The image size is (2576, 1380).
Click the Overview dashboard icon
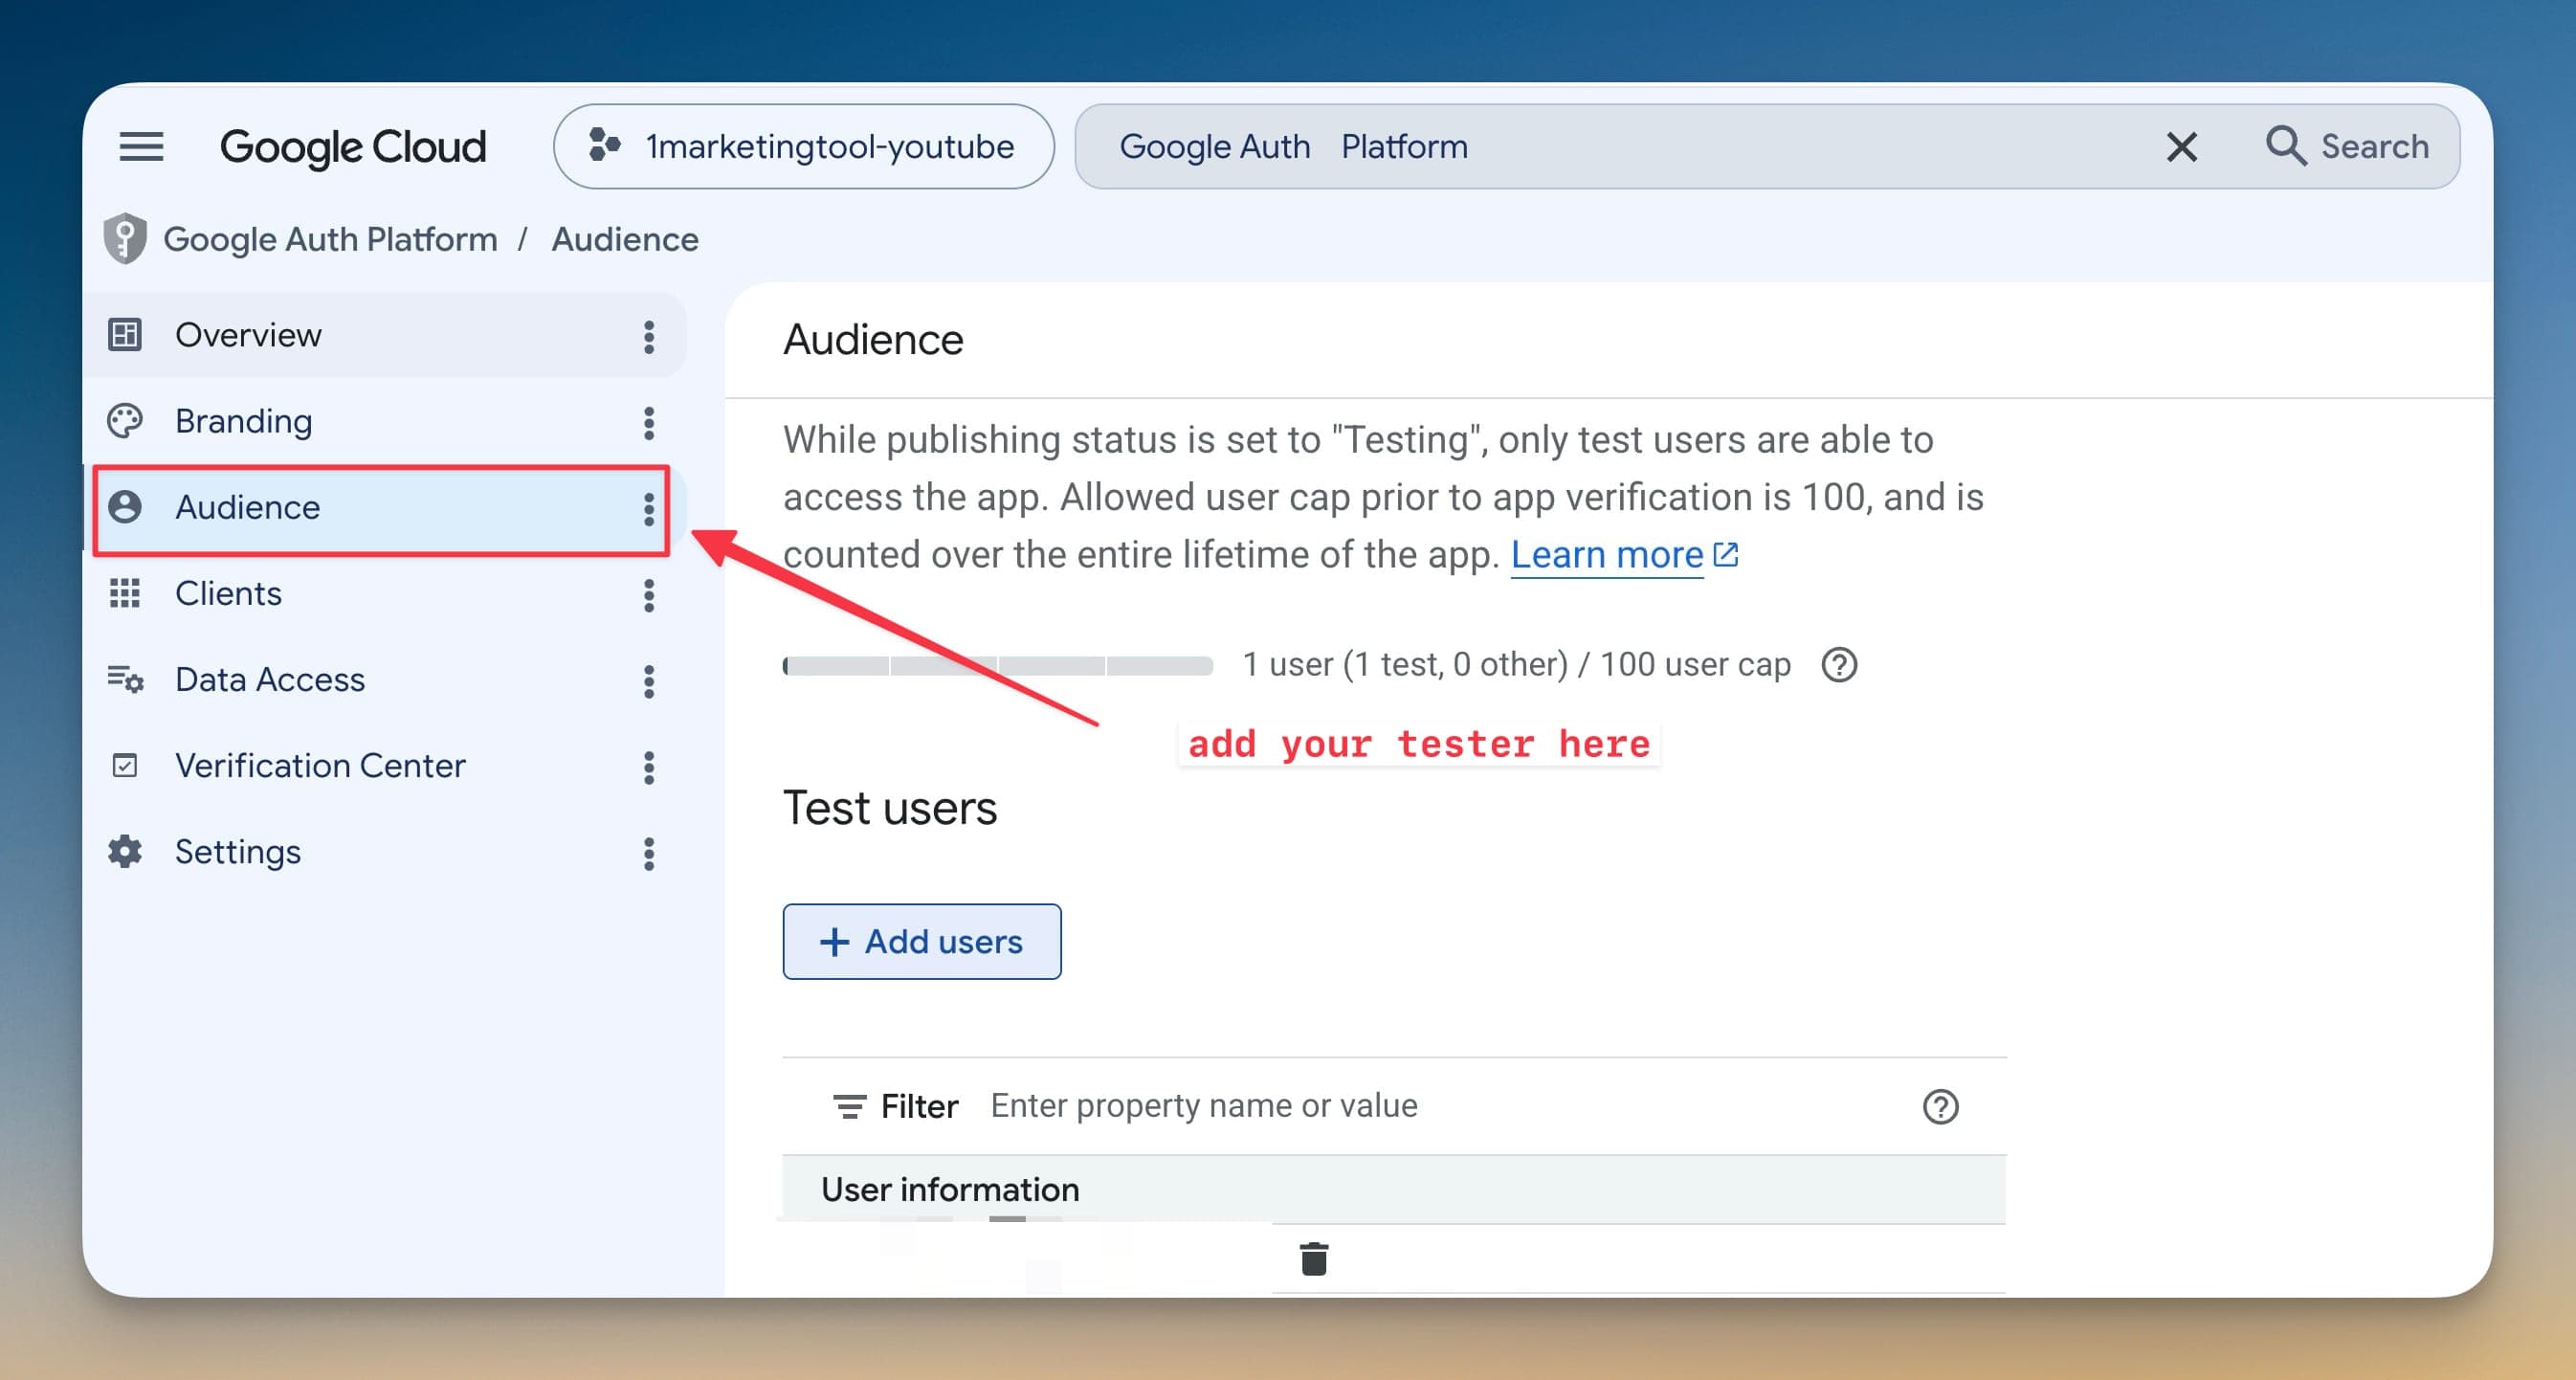[125, 335]
